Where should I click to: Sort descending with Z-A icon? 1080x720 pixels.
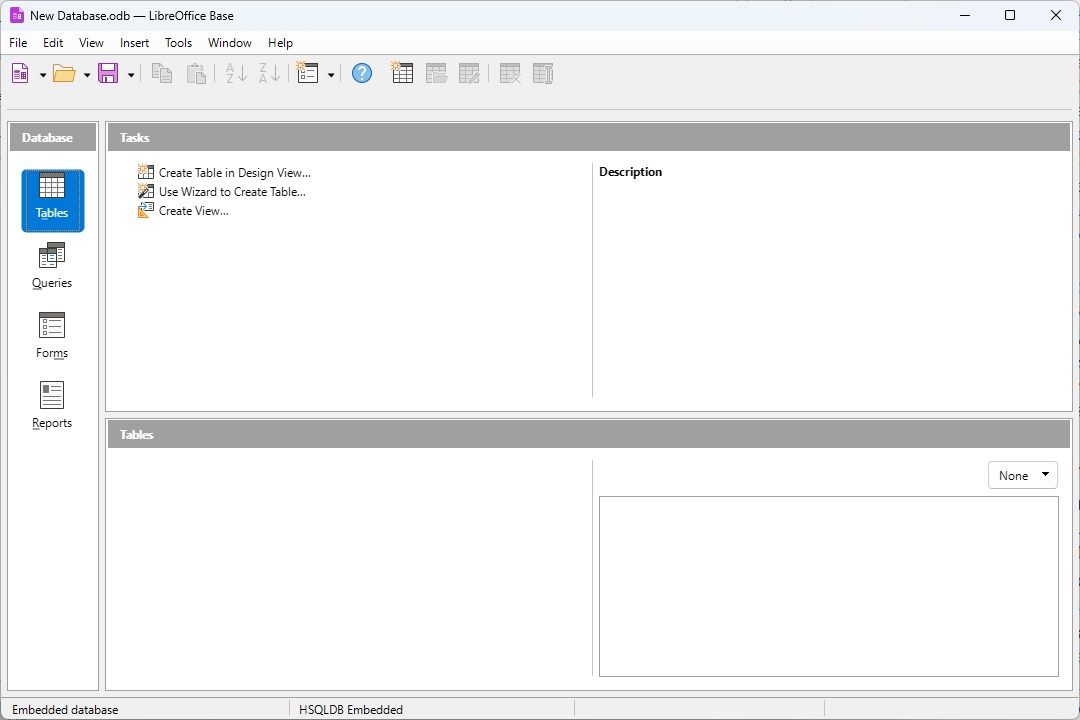click(x=269, y=73)
